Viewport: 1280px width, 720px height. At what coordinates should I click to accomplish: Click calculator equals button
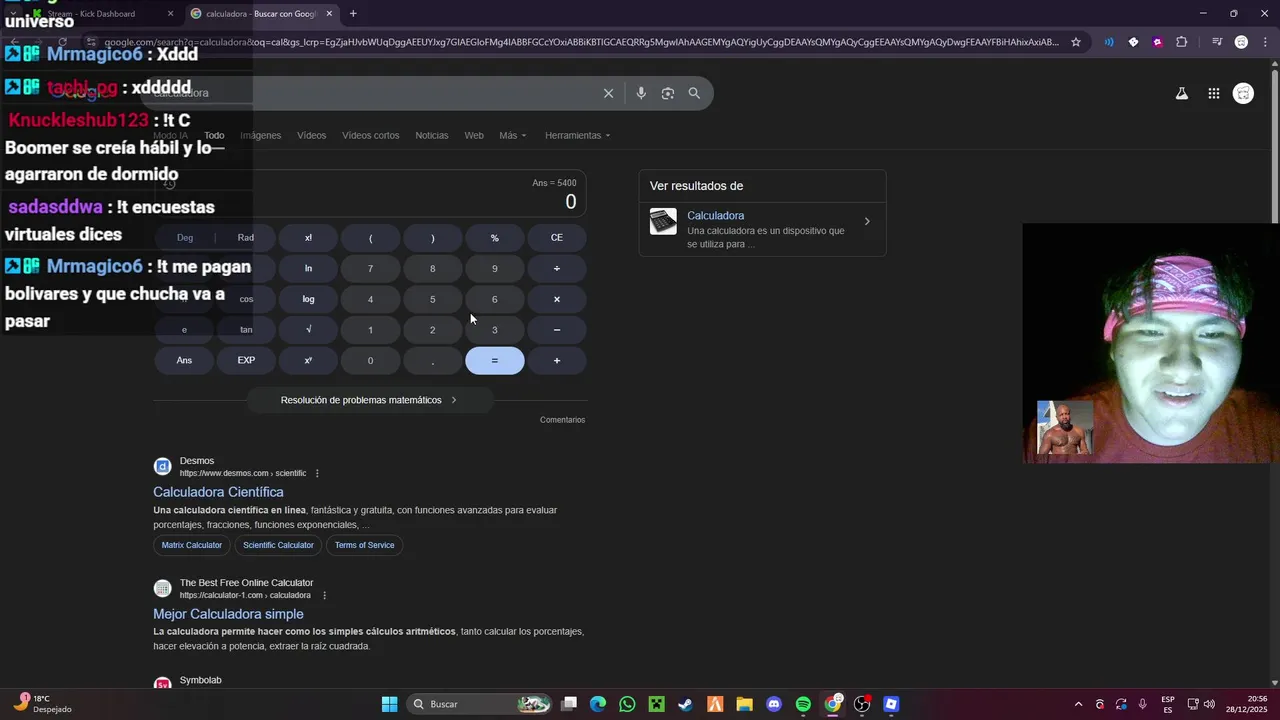(494, 360)
